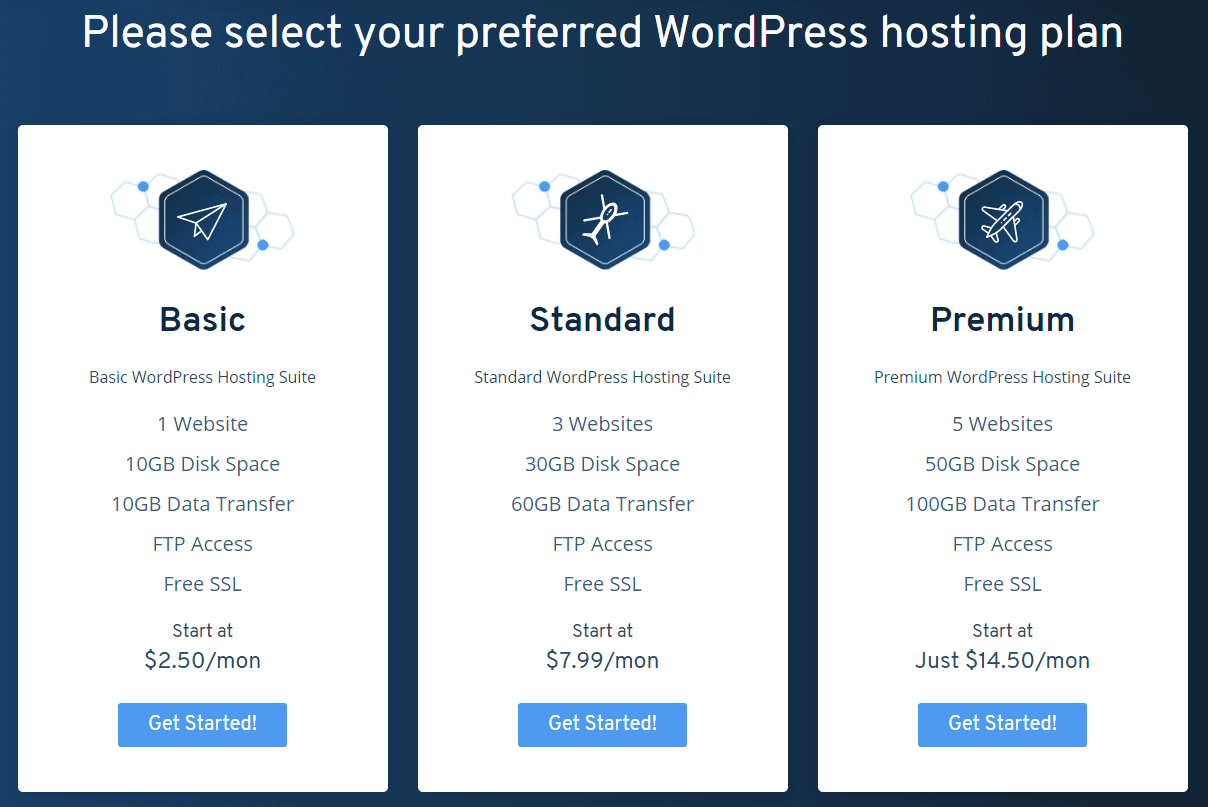Image resolution: width=1208 pixels, height=807 pixels.
Task: Click the $7.99/mon price
Action: click(x=602, y=660)
